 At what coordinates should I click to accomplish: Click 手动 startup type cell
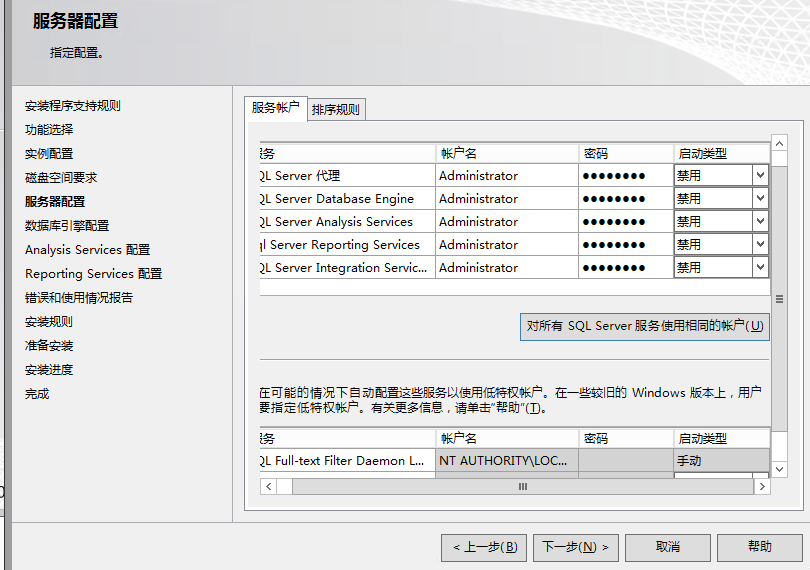click(x=722, y=460)
